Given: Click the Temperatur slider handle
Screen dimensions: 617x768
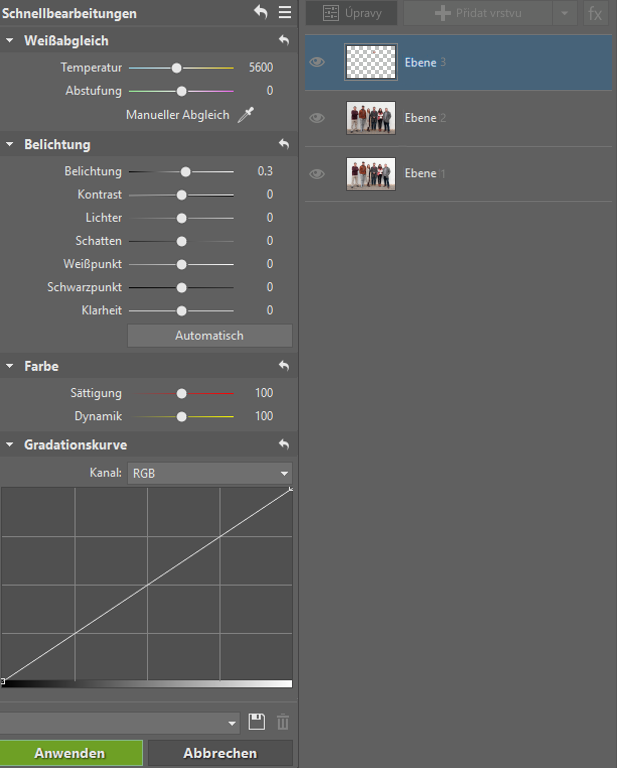Looking at the screenshot, I should (177, 68).
